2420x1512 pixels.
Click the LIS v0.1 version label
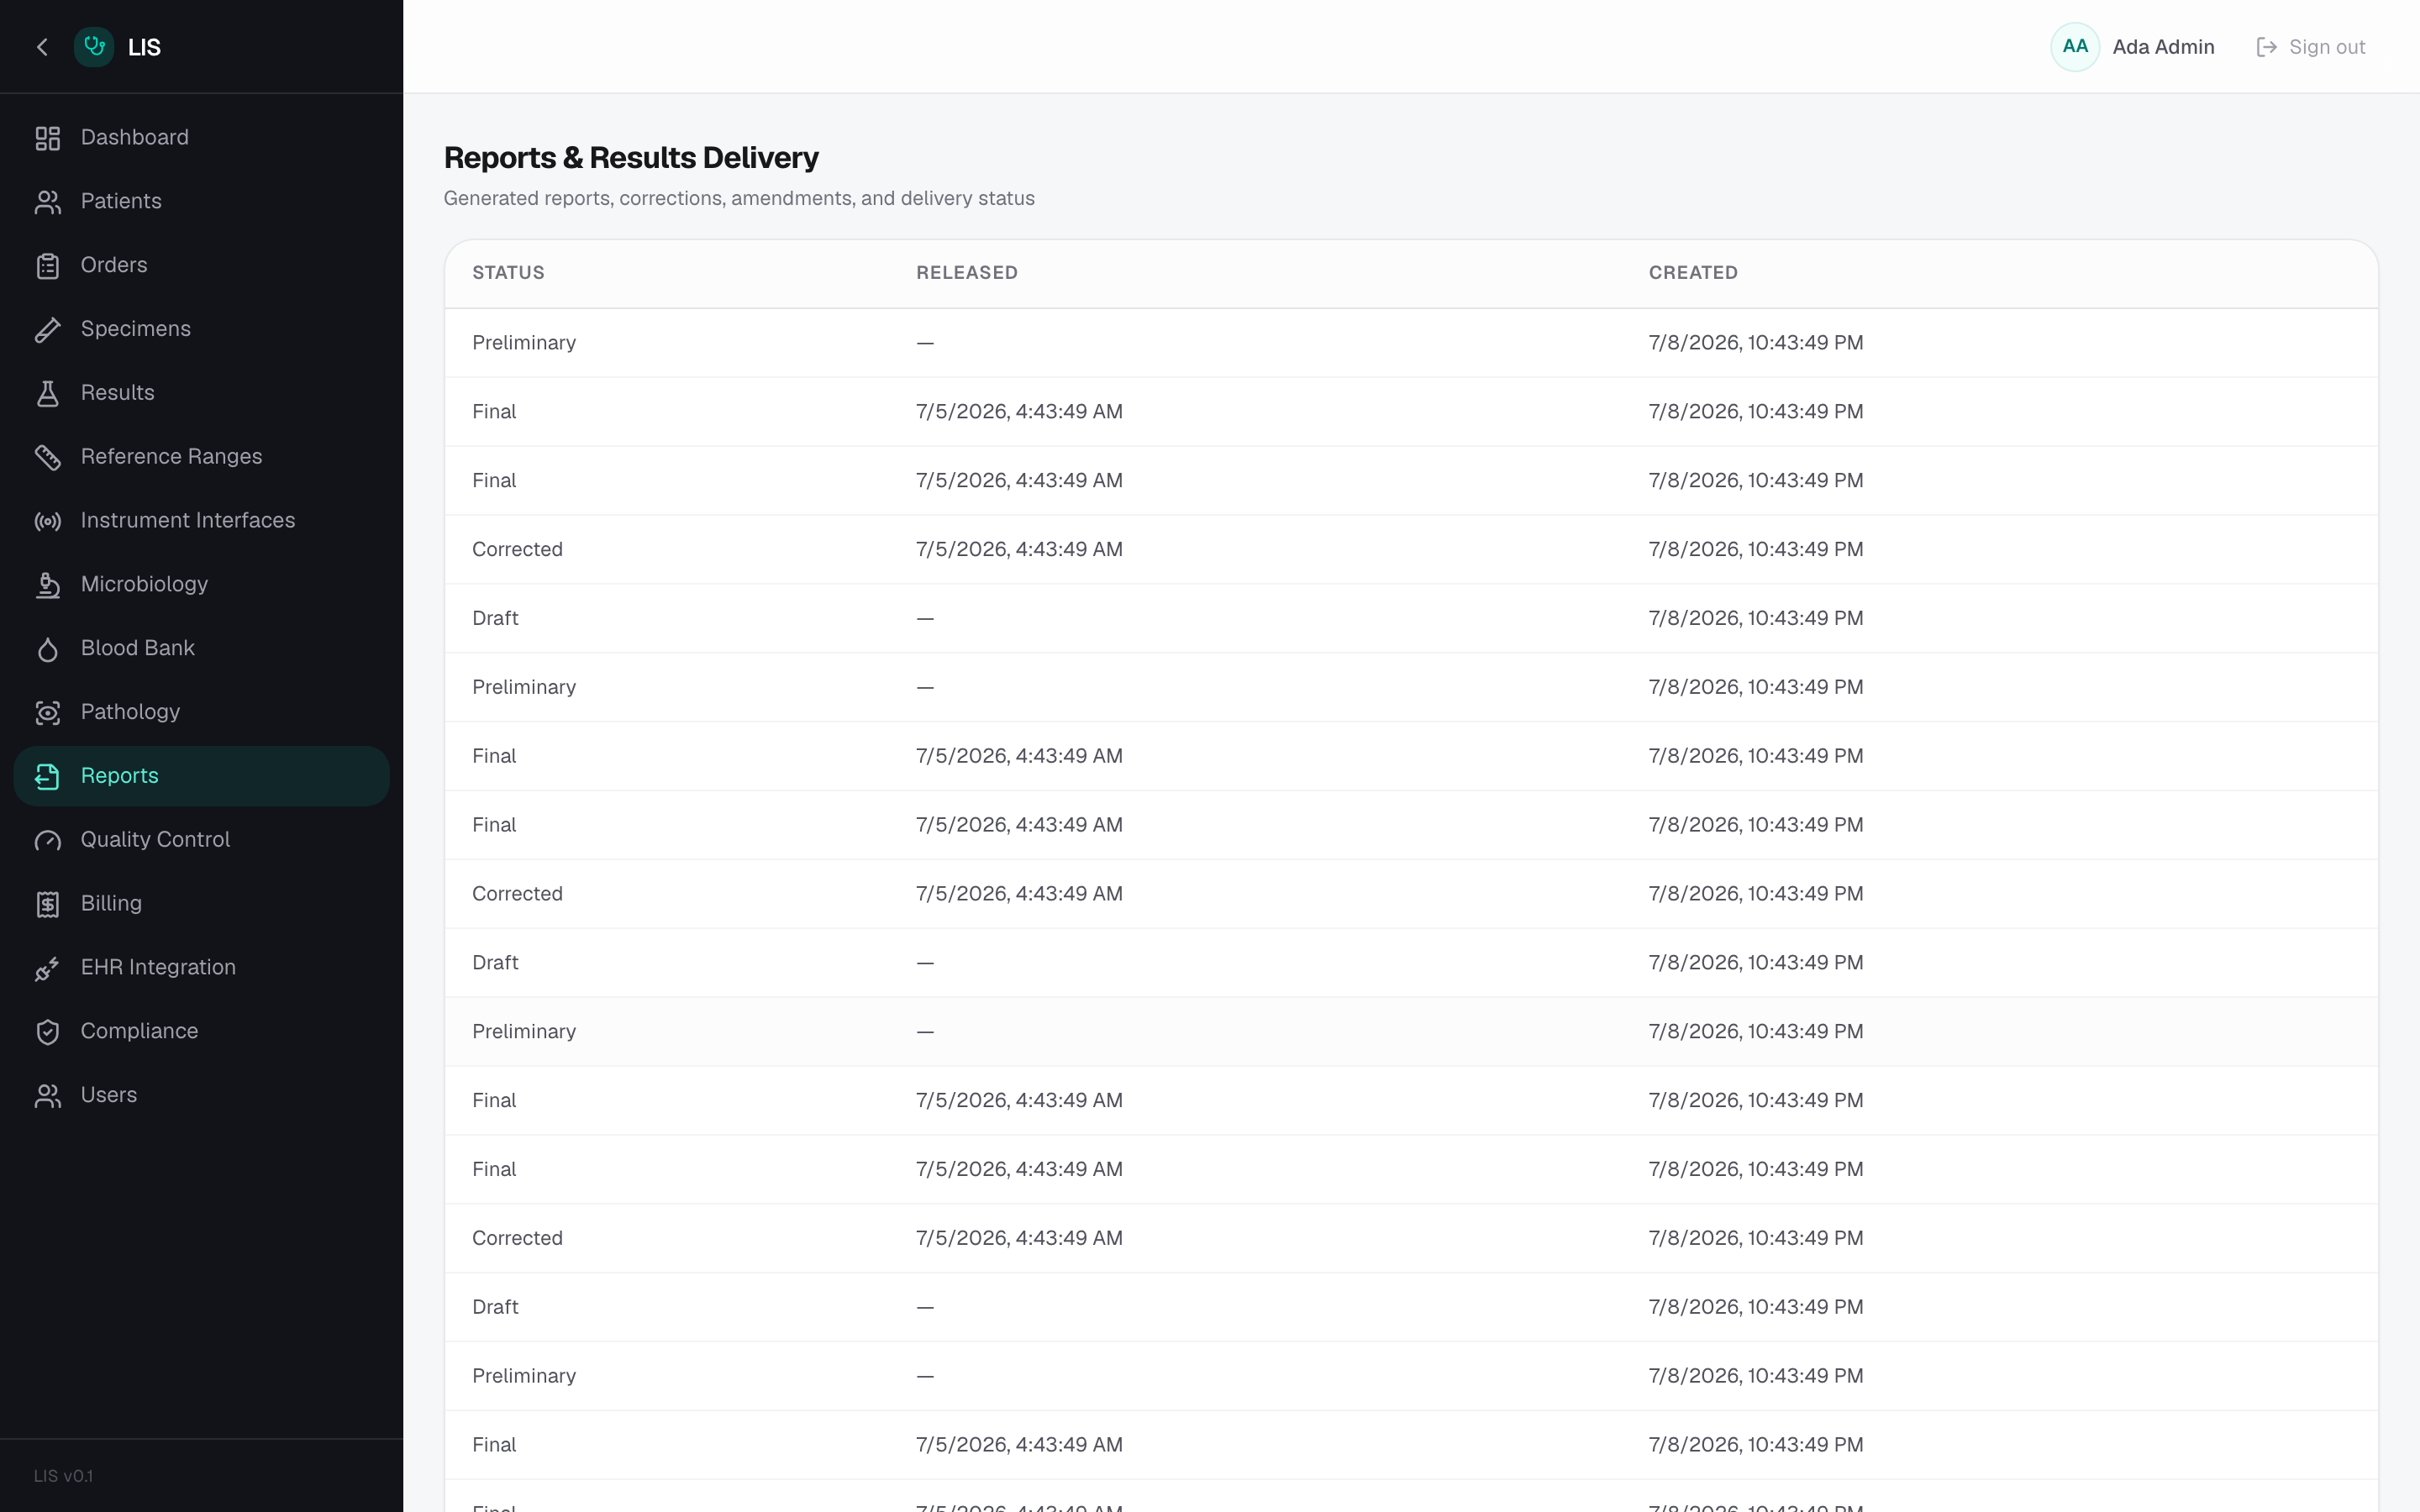(x=63, y=1476)
